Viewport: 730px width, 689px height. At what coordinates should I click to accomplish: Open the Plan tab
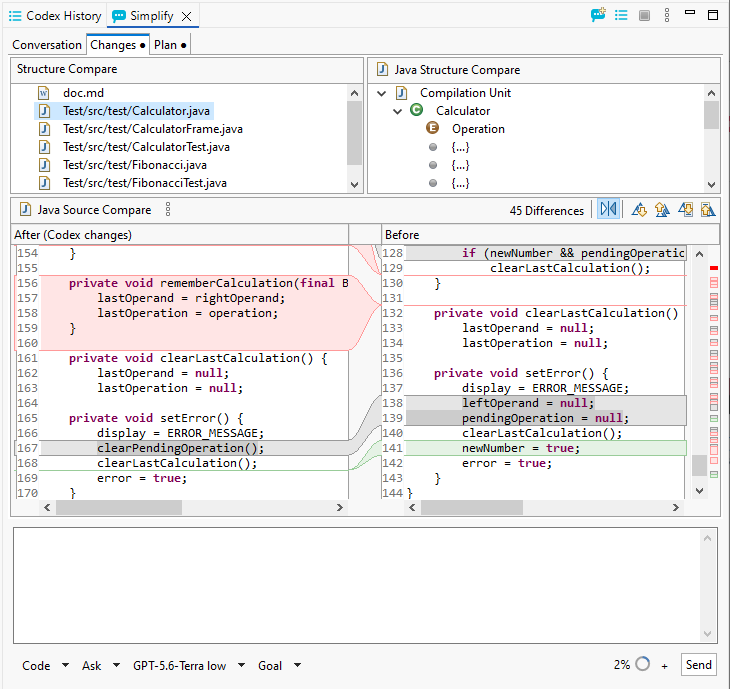tap(170, 45)
